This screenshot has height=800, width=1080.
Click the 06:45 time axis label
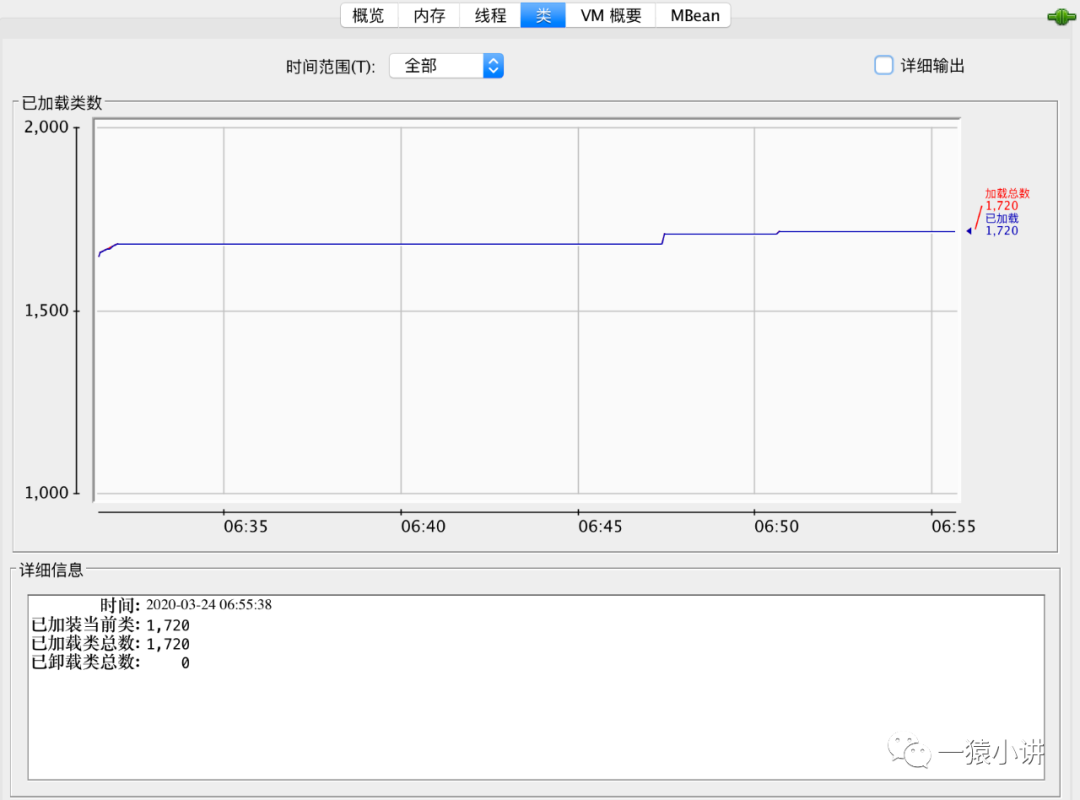(x=600, y=526)
